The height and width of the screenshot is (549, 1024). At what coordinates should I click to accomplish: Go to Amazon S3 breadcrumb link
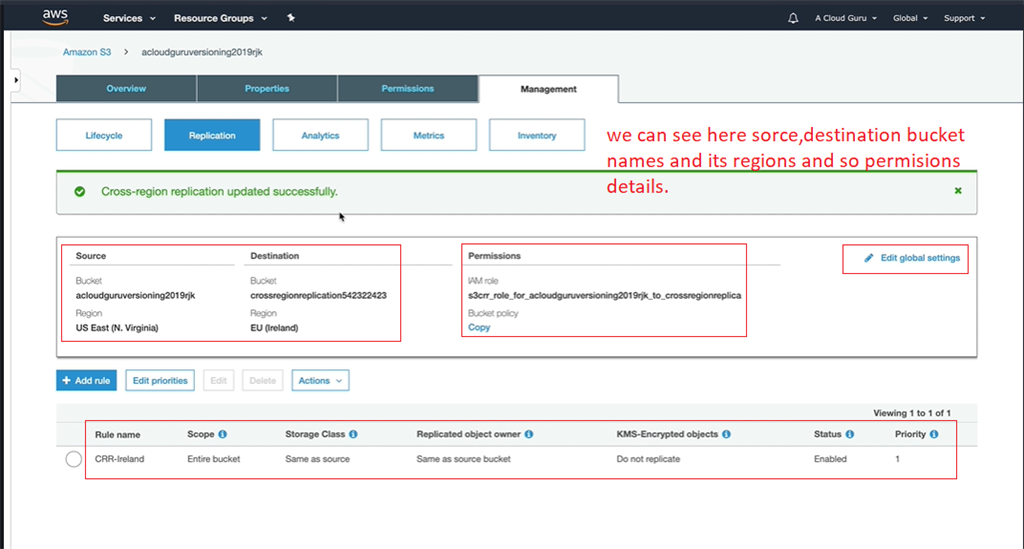coord(87,52)
